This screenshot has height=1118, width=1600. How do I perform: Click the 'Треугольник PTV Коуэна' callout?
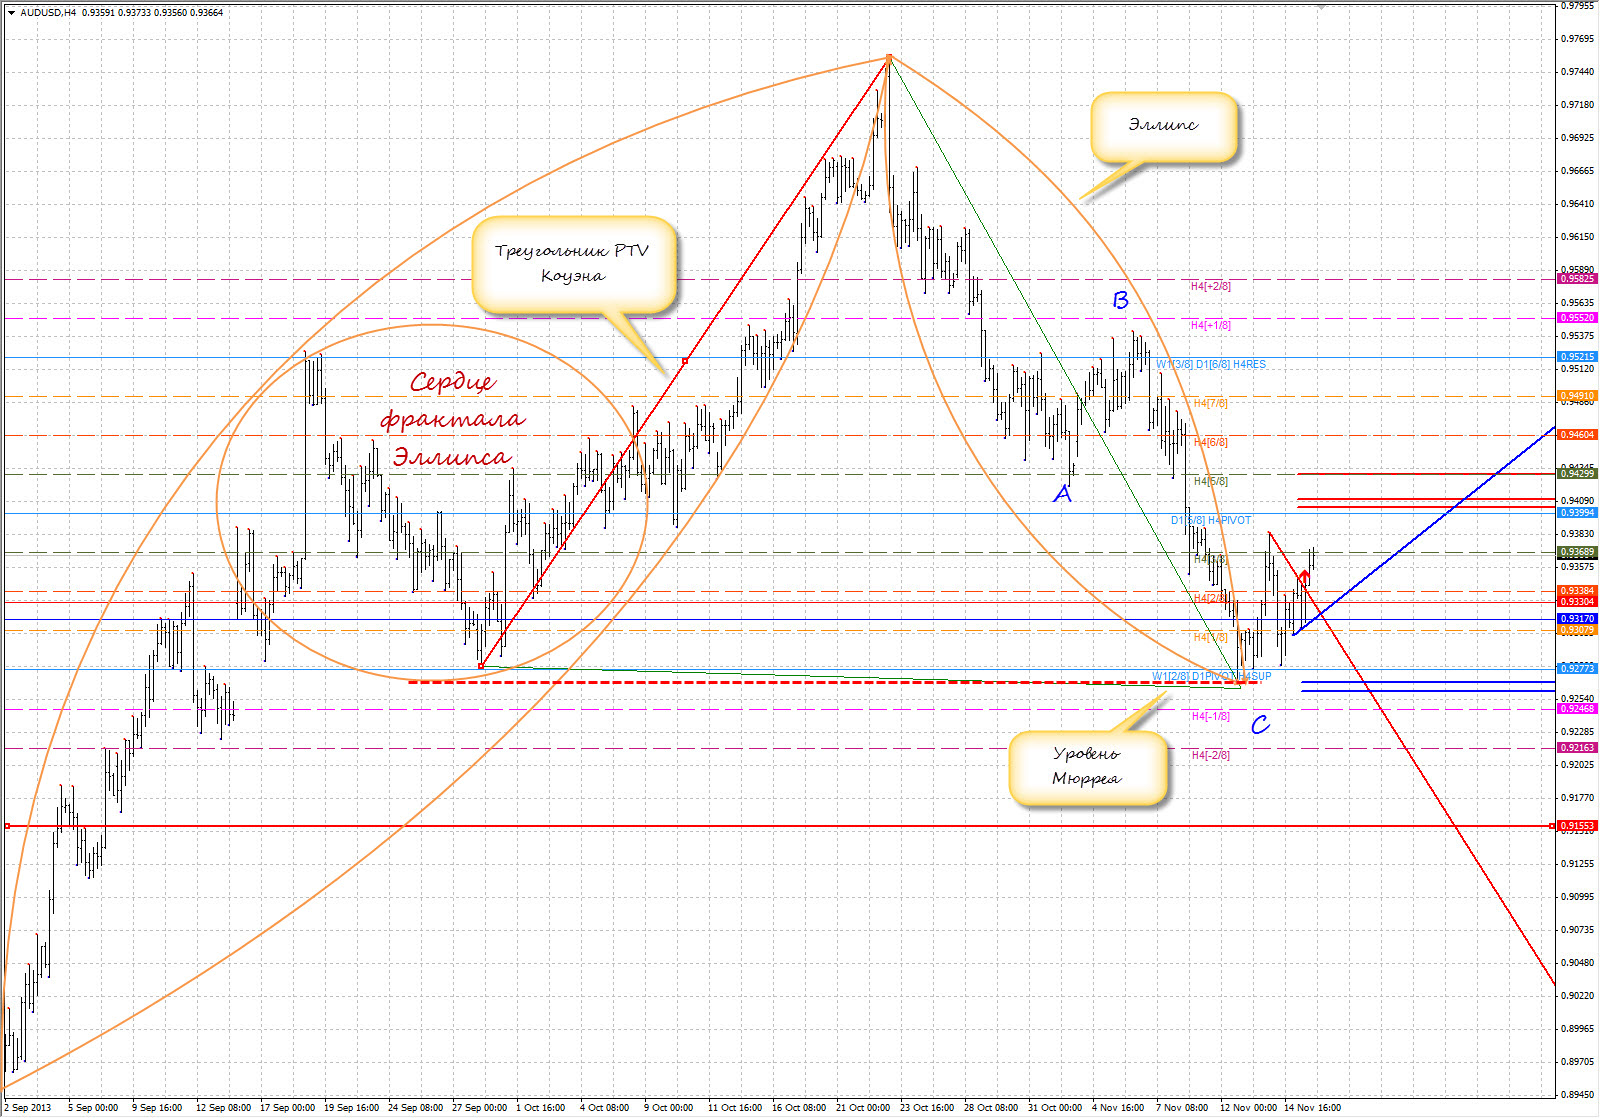point(573,264)
